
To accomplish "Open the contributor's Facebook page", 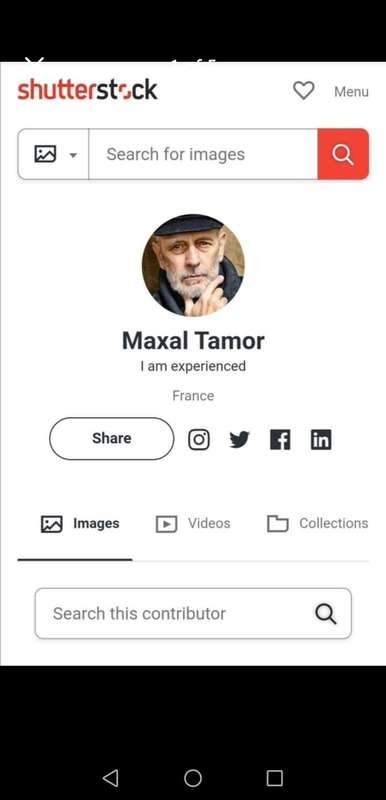I will coord(280,439).
